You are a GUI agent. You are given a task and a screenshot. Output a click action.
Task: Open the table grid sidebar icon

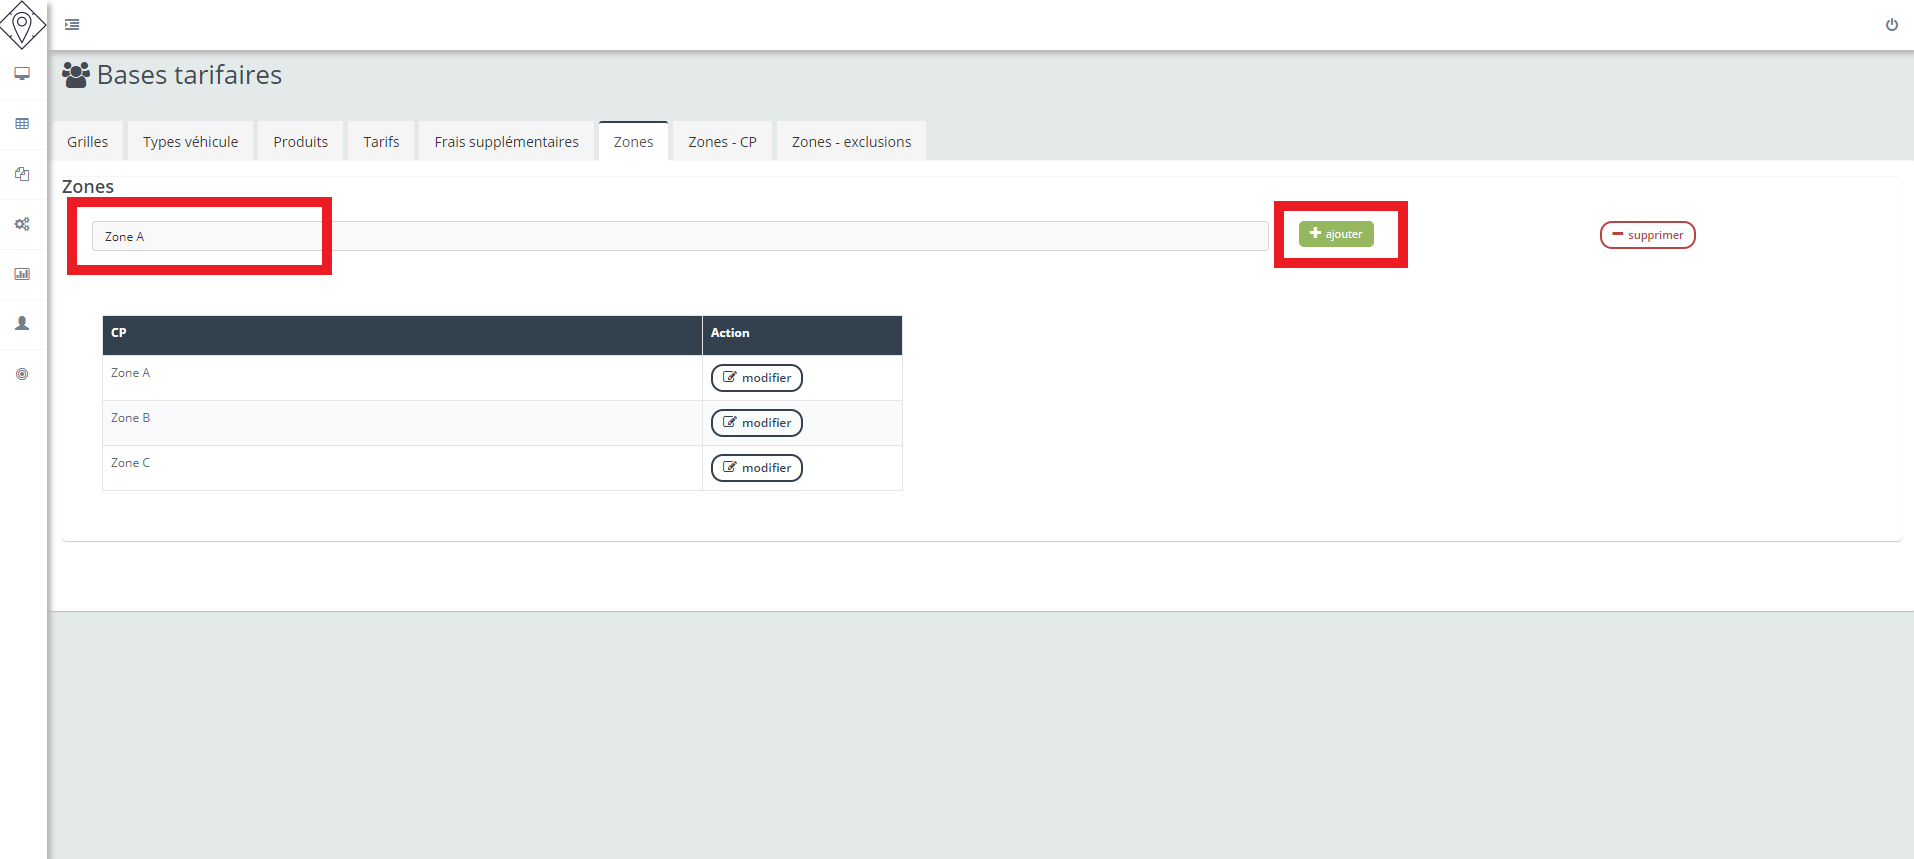pyautogui.click(x=22, y=124)
